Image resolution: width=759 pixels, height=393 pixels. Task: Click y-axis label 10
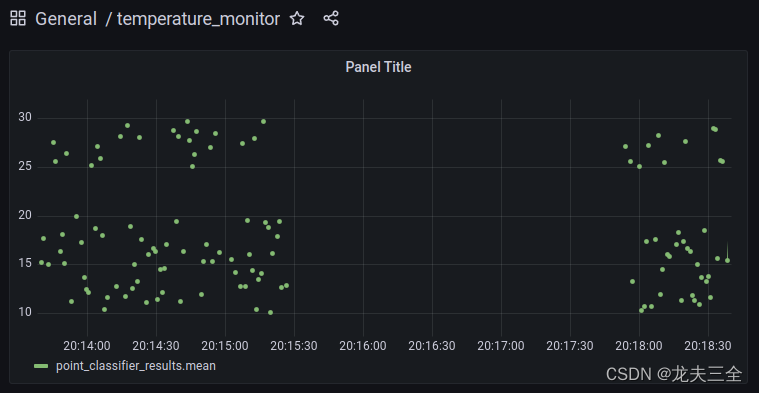[25, 312]
